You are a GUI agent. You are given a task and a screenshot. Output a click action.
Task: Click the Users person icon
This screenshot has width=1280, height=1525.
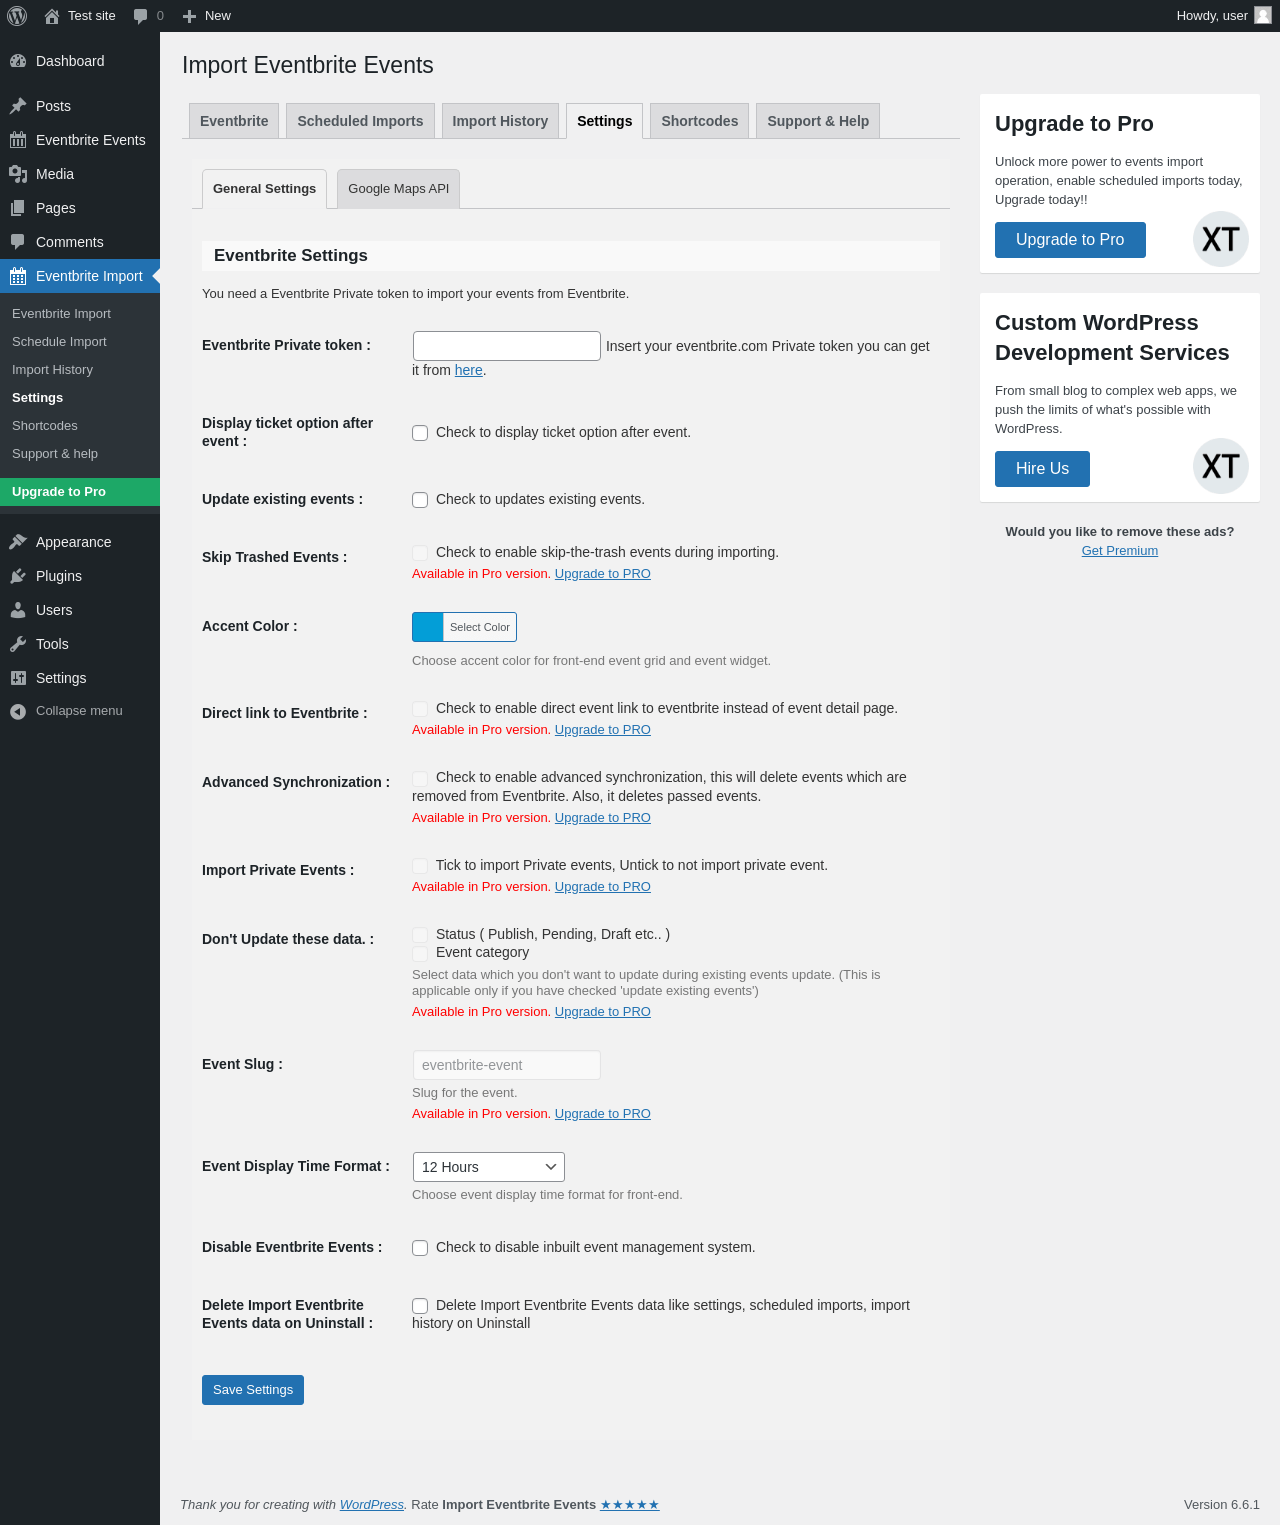tap(18, 610)
